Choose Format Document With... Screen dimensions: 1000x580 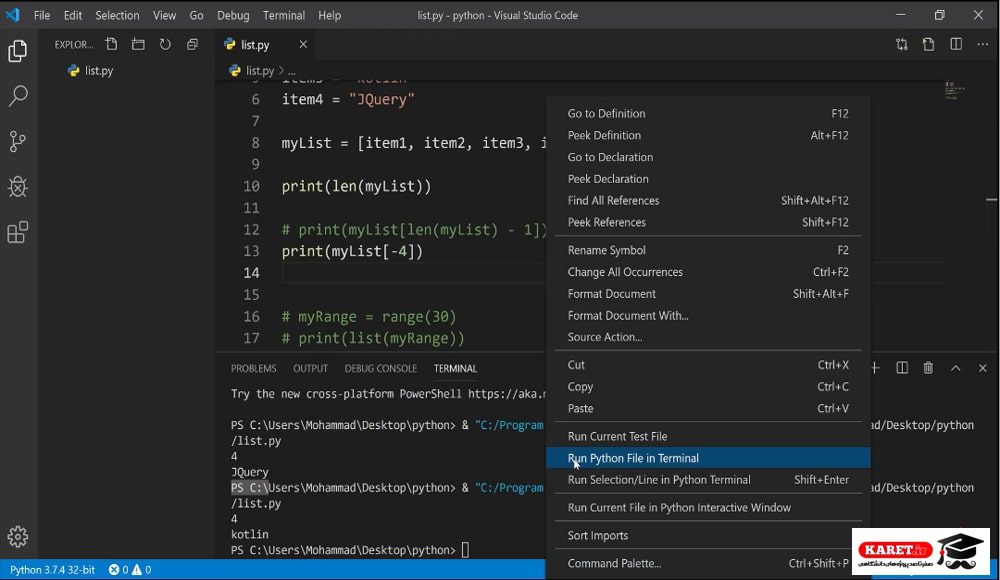[708, 315]
